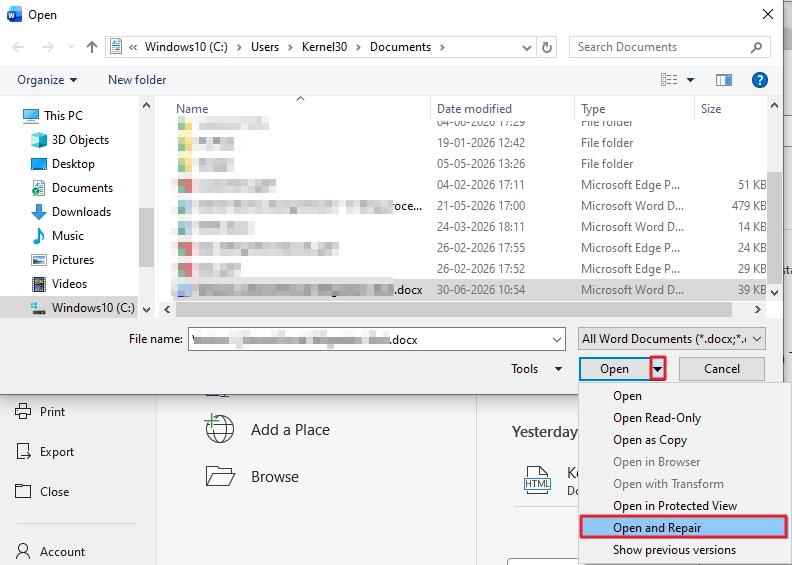Image resolution: width=792 pixels, height=565 pixels.
Task: Click down arrow on file list scrollbar
Action: click(x=774, y=292)
